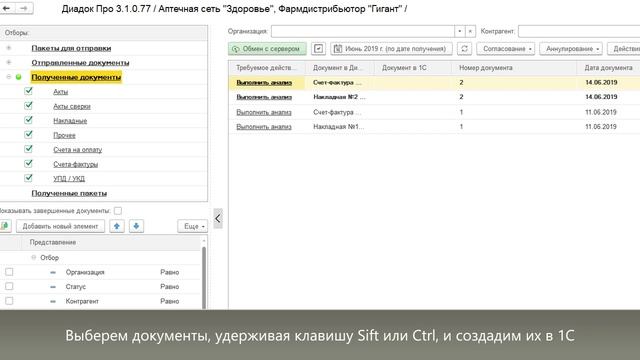Select Полученные документы filter
Image resolution: width=640 pixels, height=360 pixels.
tap(76, 77)
